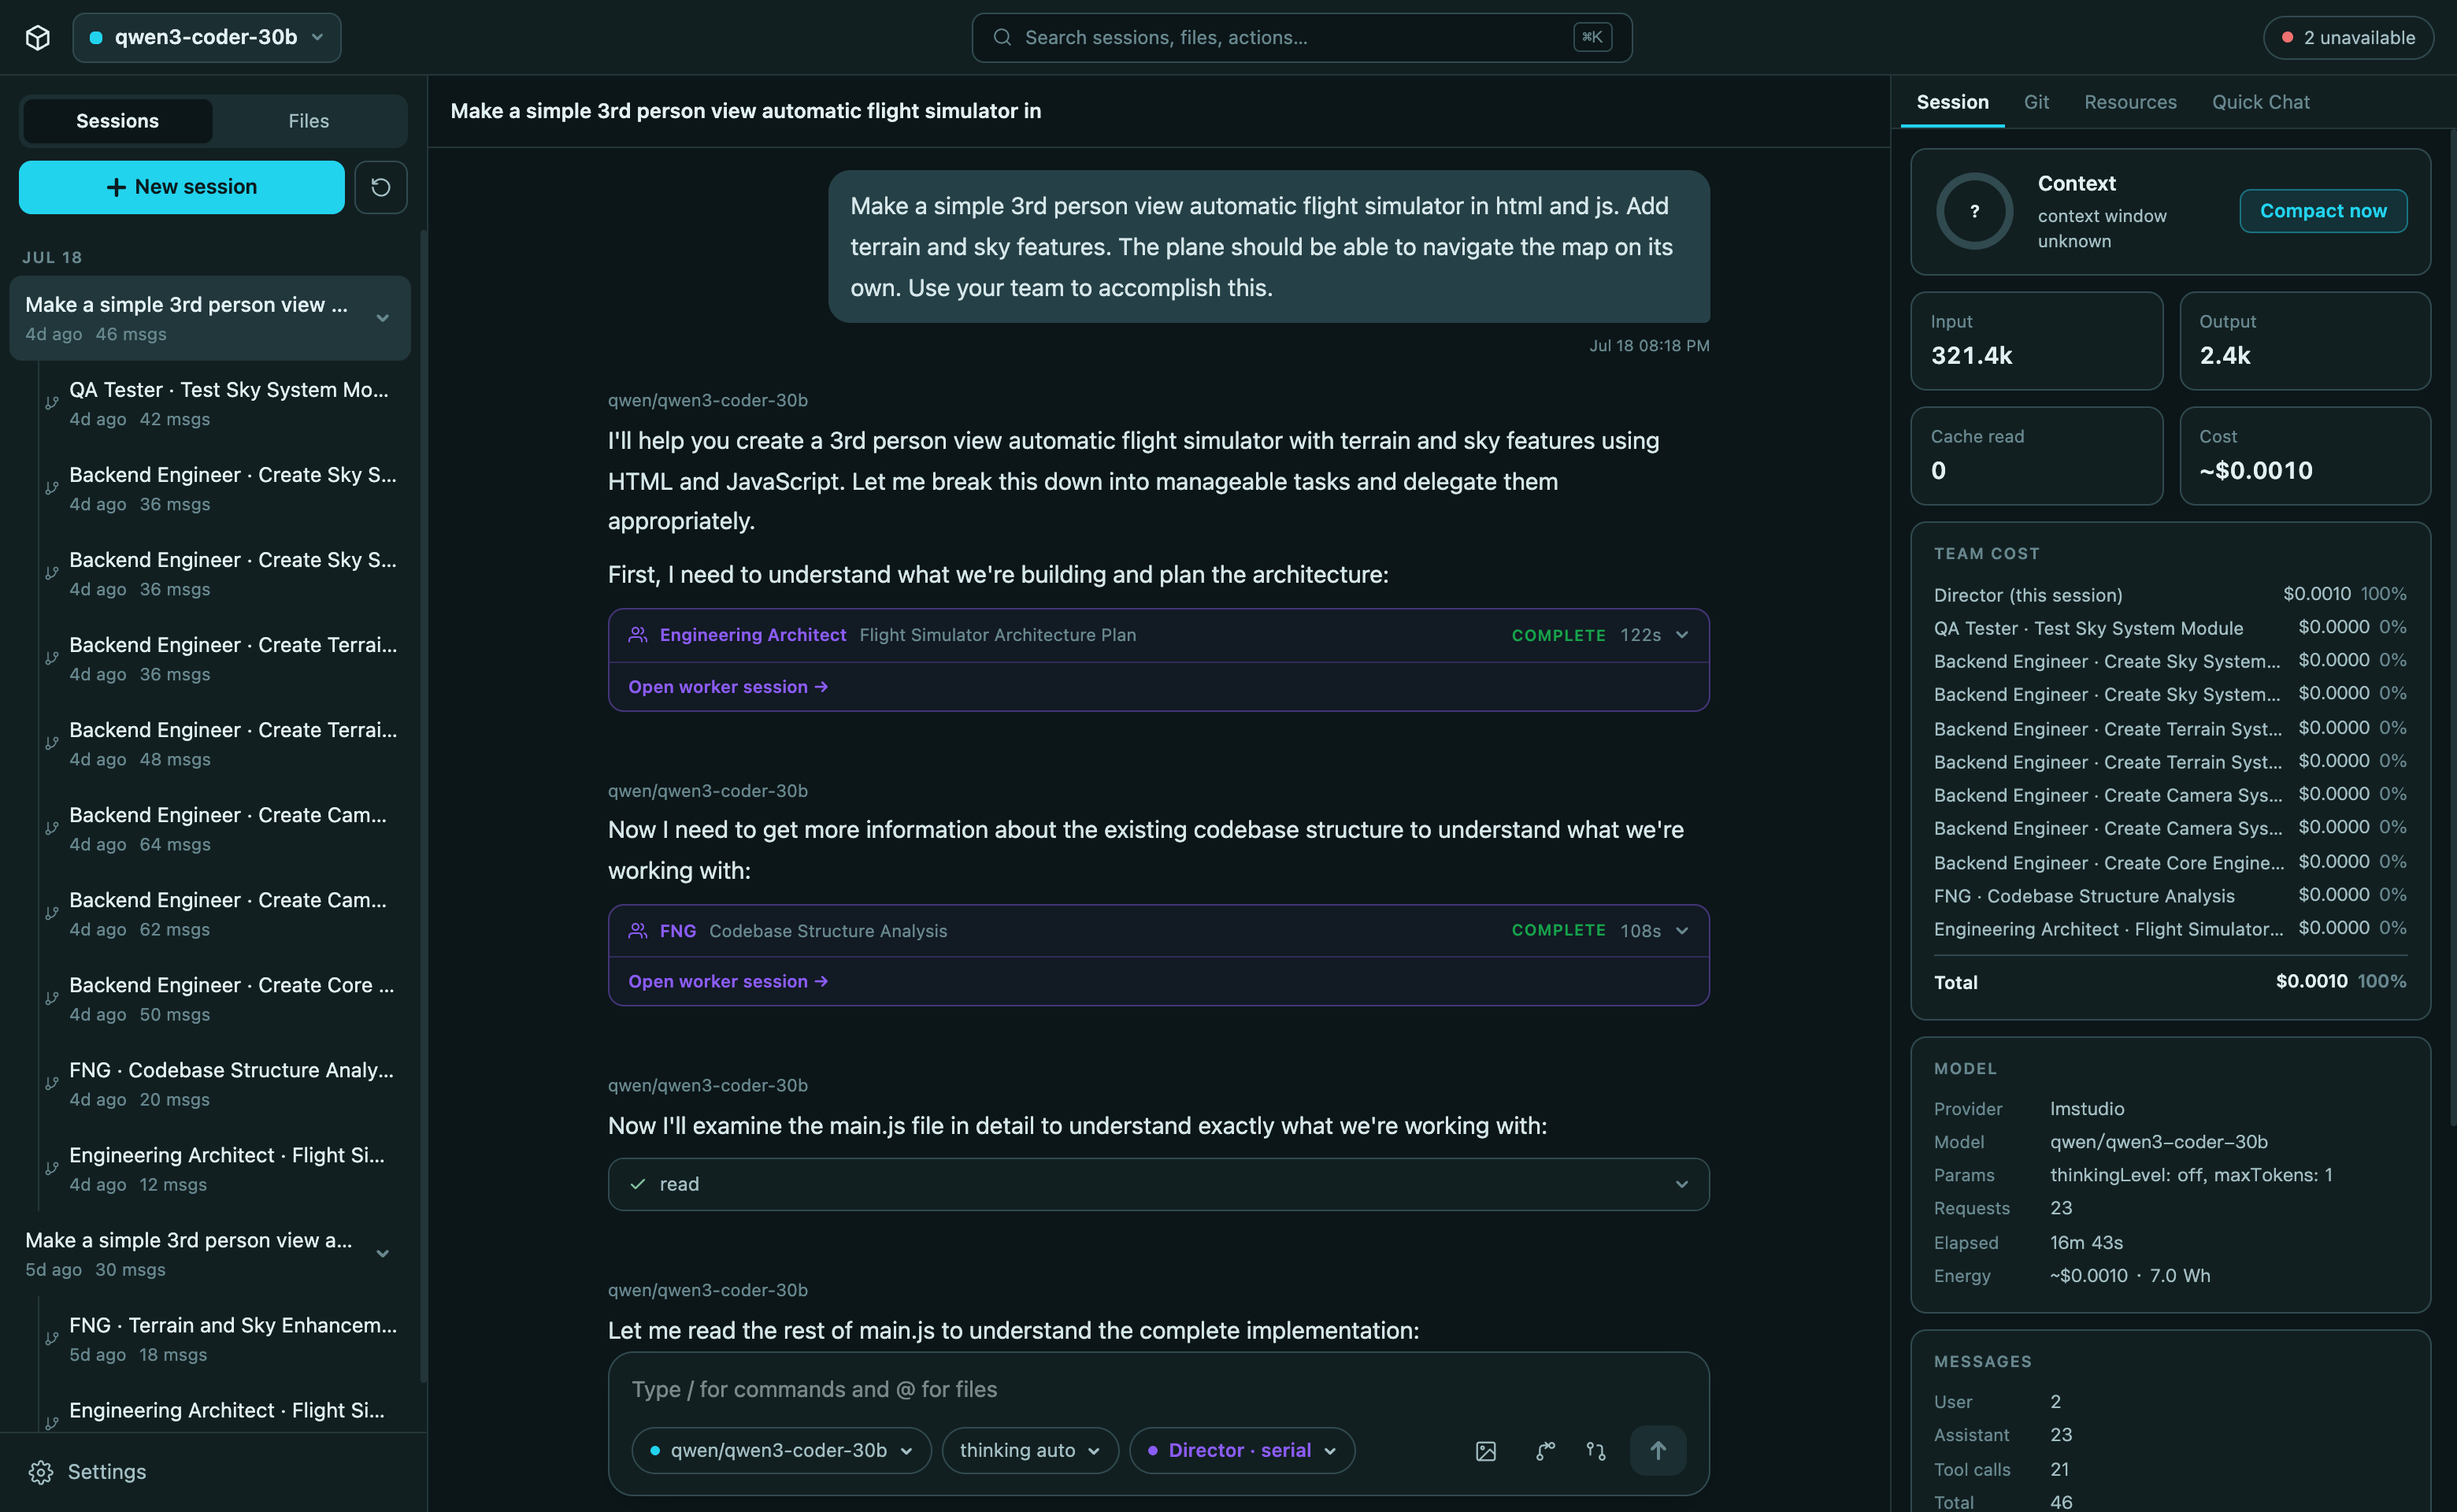Switch to the Files tab
The height and width of the screenshot is (1512, 2457).
coord(308,121)
